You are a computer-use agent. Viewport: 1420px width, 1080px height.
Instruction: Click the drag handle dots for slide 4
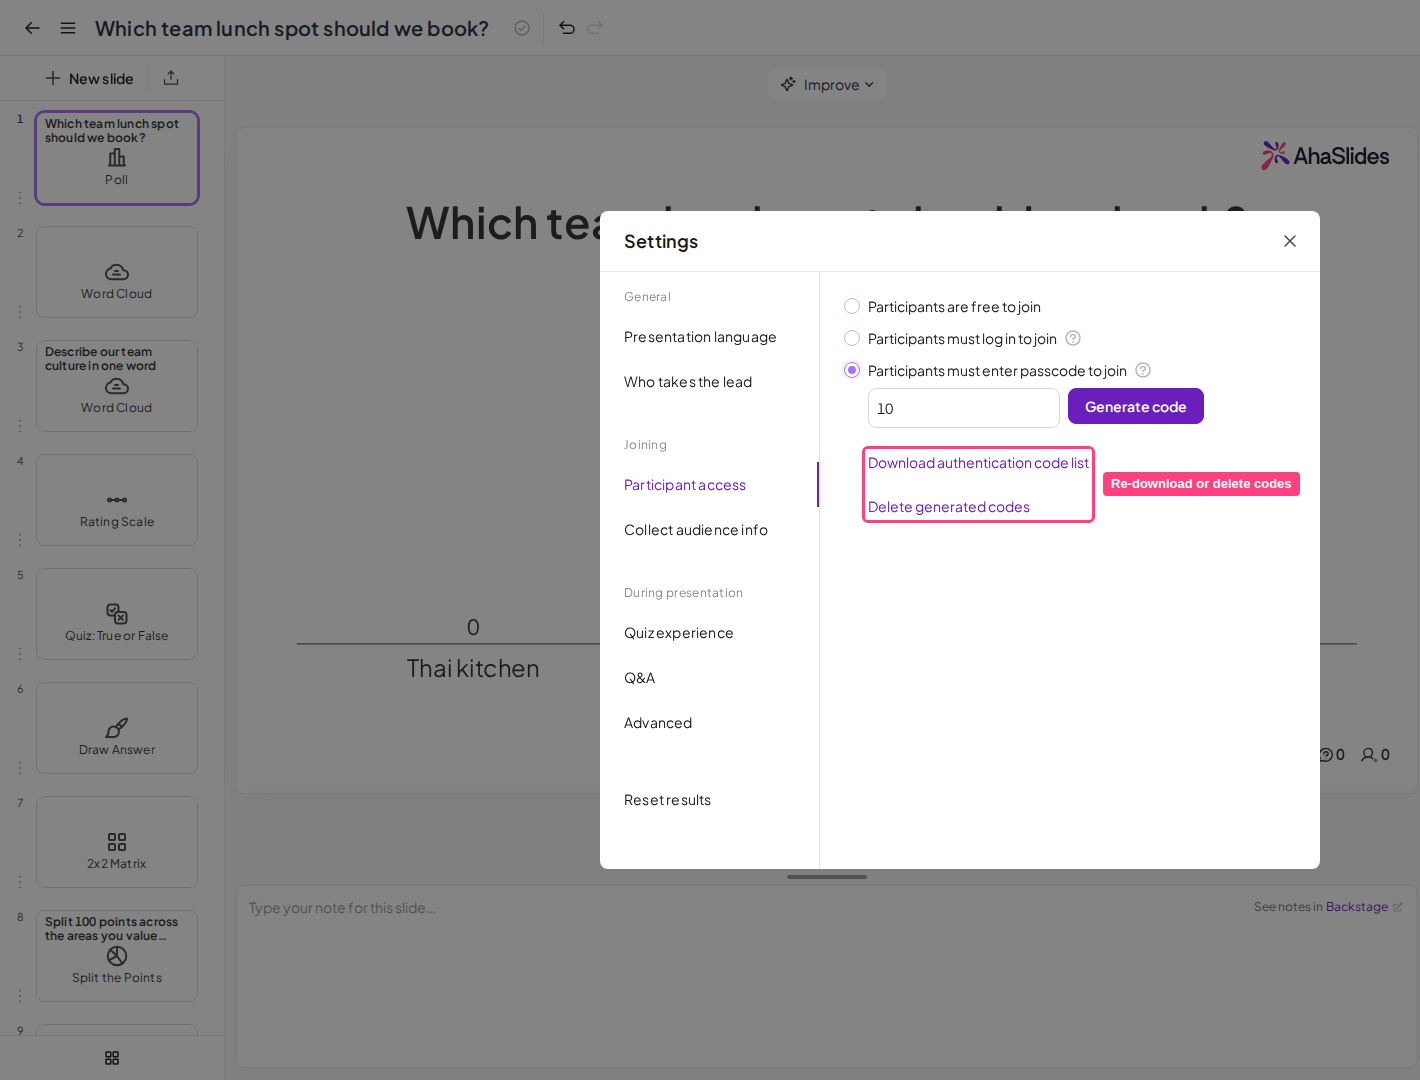tap(20, 540)
